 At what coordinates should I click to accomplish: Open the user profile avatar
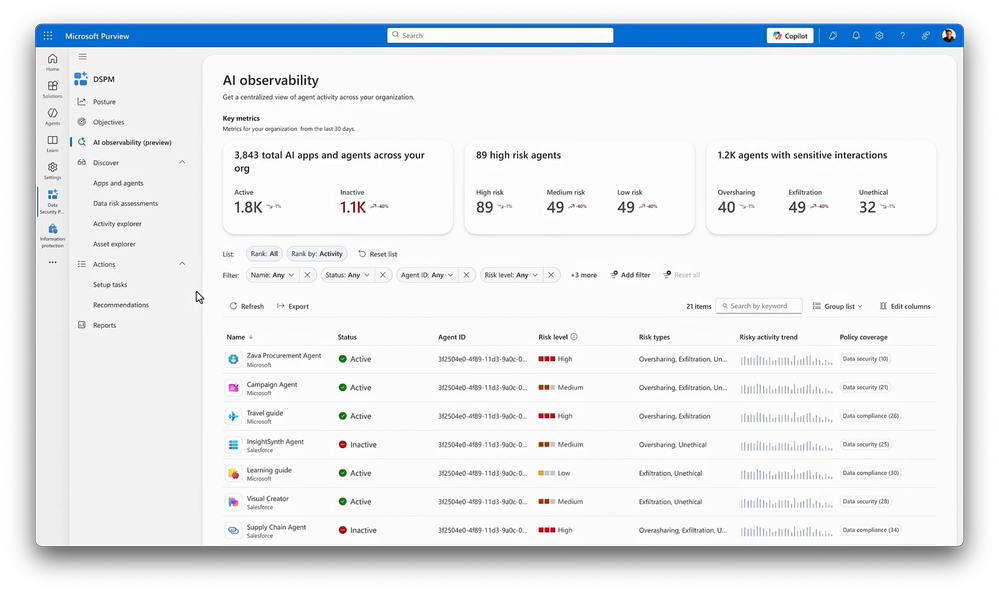tap(949, 36)
